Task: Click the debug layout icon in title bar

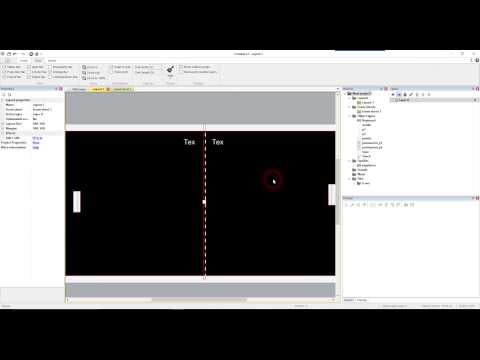Action: click(x=37, y=54)
